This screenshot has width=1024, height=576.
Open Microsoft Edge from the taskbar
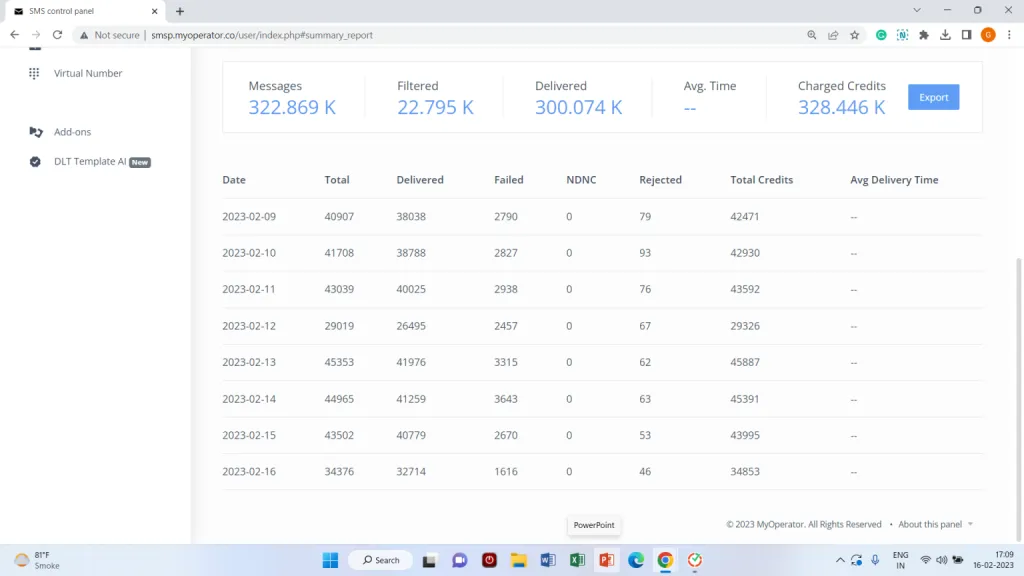click(636, 560)
